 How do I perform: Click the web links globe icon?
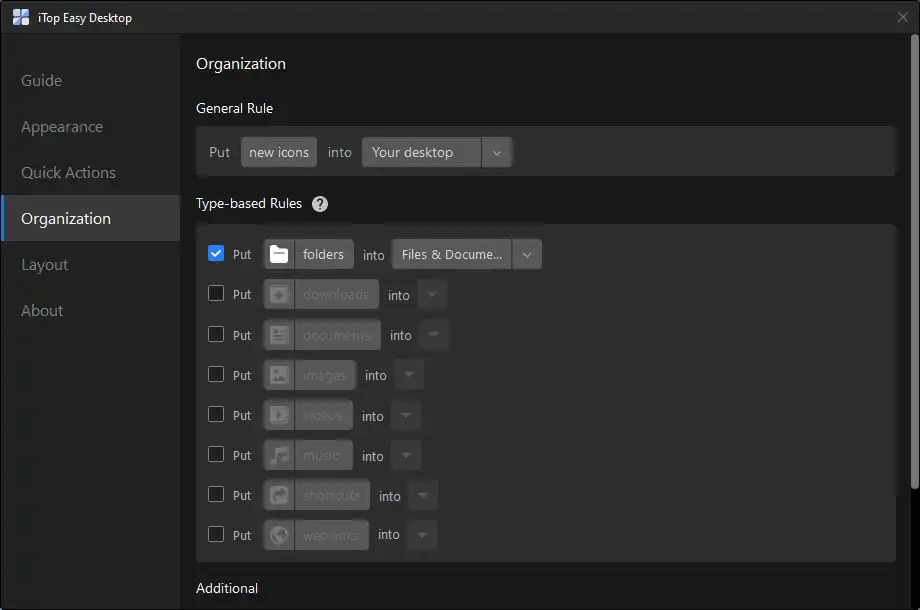point(279,535)
